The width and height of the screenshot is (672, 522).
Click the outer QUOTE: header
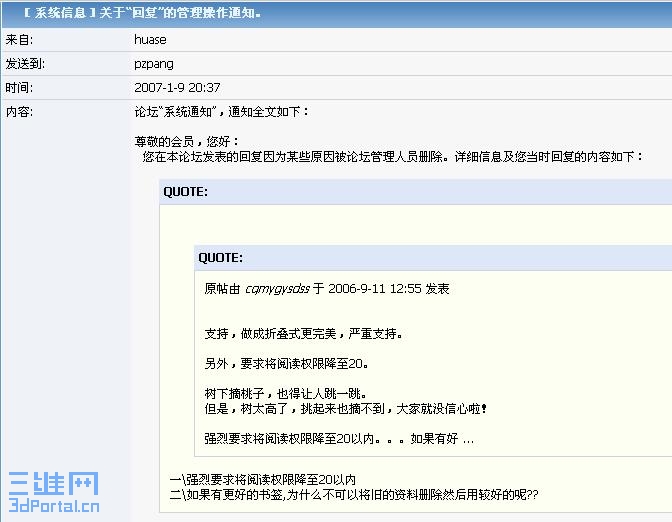pyautogui.click(x=186, y=192)
